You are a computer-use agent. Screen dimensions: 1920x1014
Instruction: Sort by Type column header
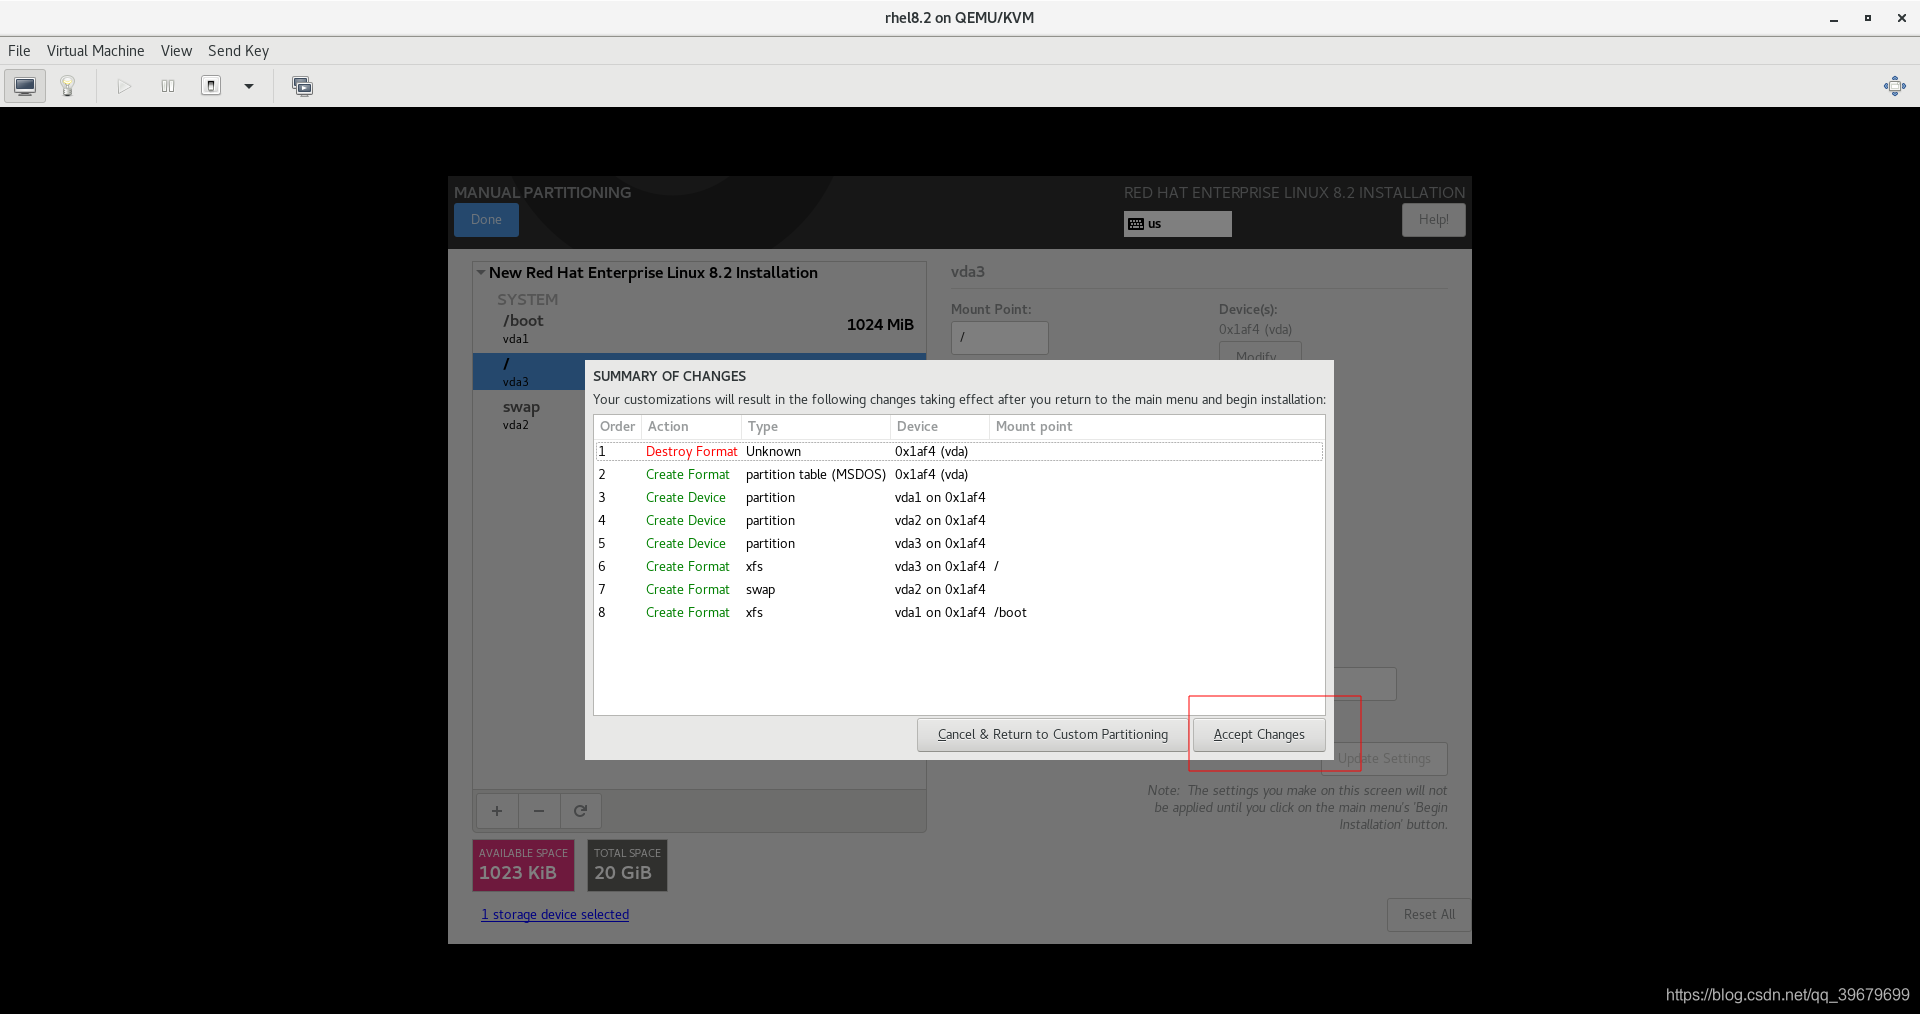tap(815, 427)
